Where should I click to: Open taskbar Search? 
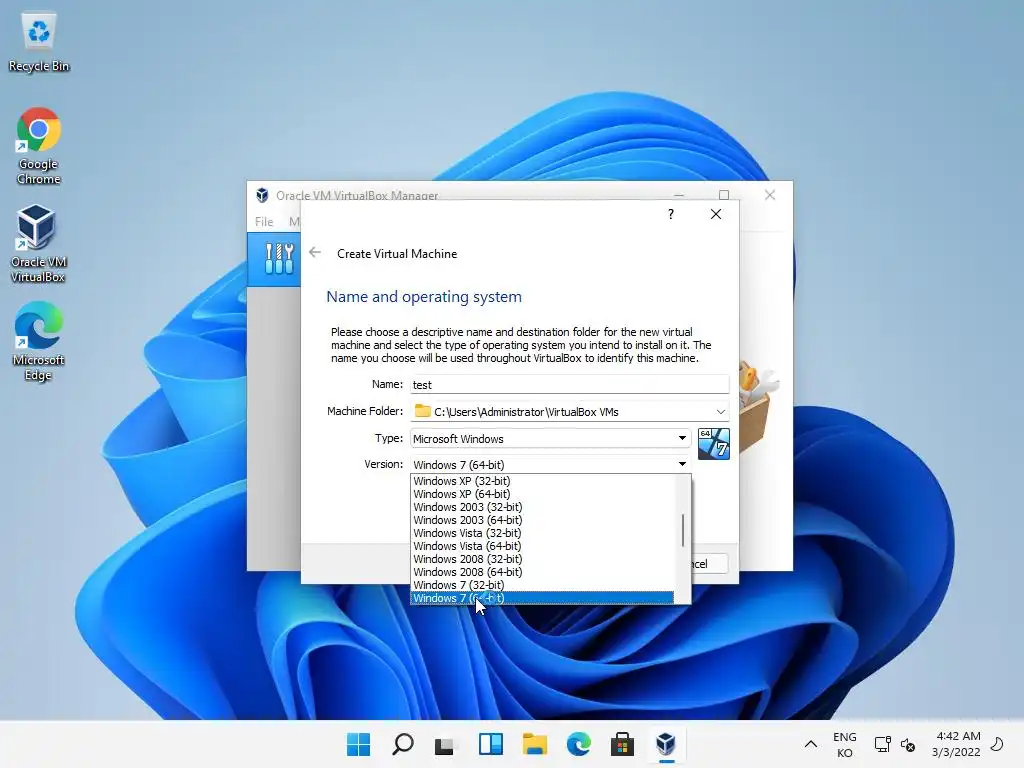[402, 744]
